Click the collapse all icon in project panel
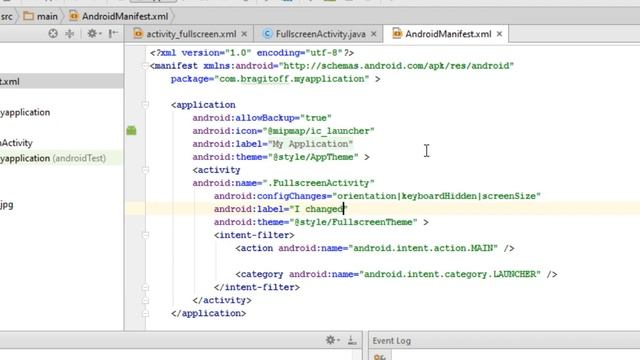 [x=70, y=33]
